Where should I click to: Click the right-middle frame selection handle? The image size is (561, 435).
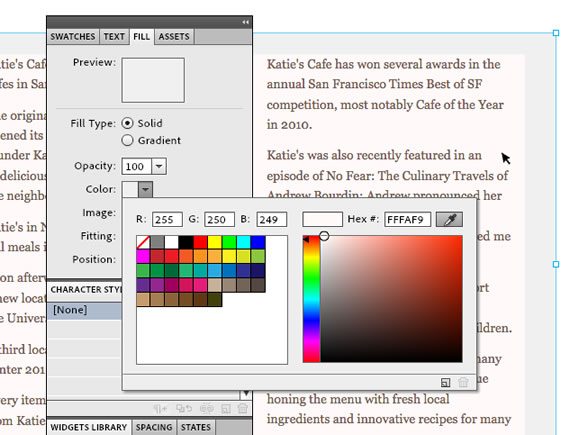point(556,264)
